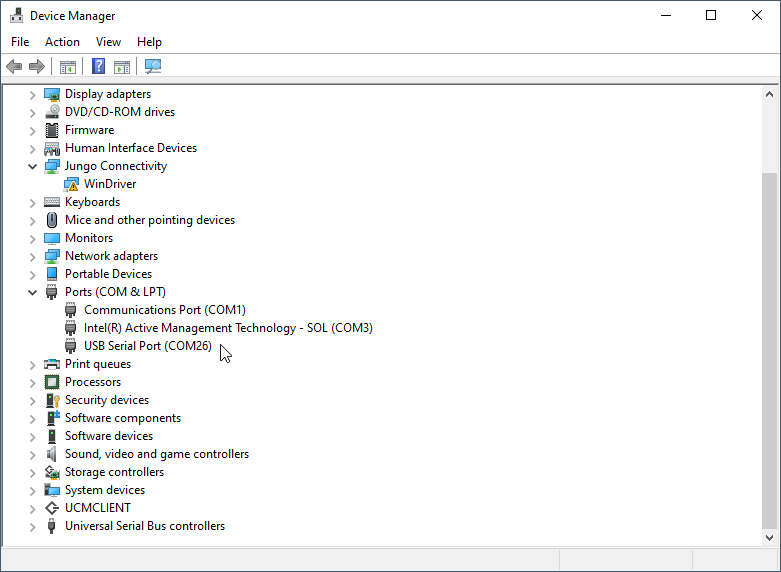Screen dimensions: 781x572
Task: Select the Portable Devices label
Action: click(x=109, y=274)
